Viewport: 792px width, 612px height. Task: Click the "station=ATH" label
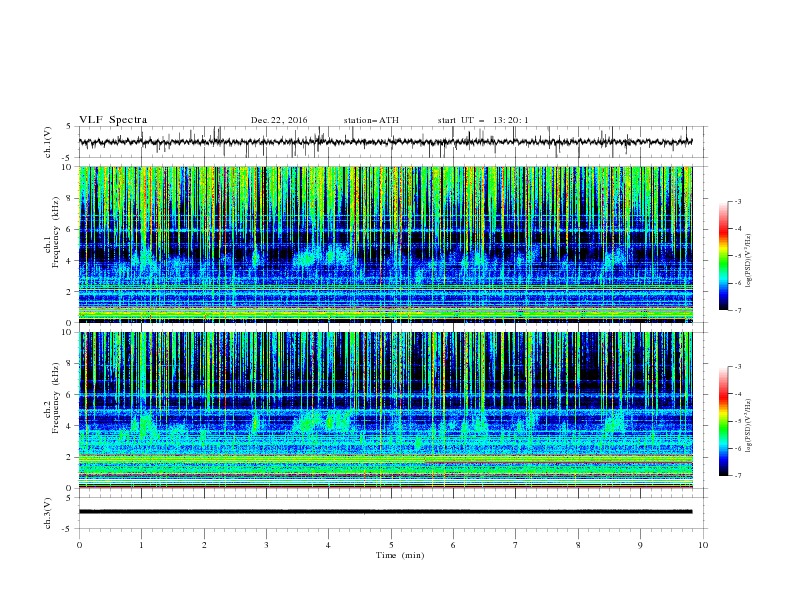(x=371, y=120)
